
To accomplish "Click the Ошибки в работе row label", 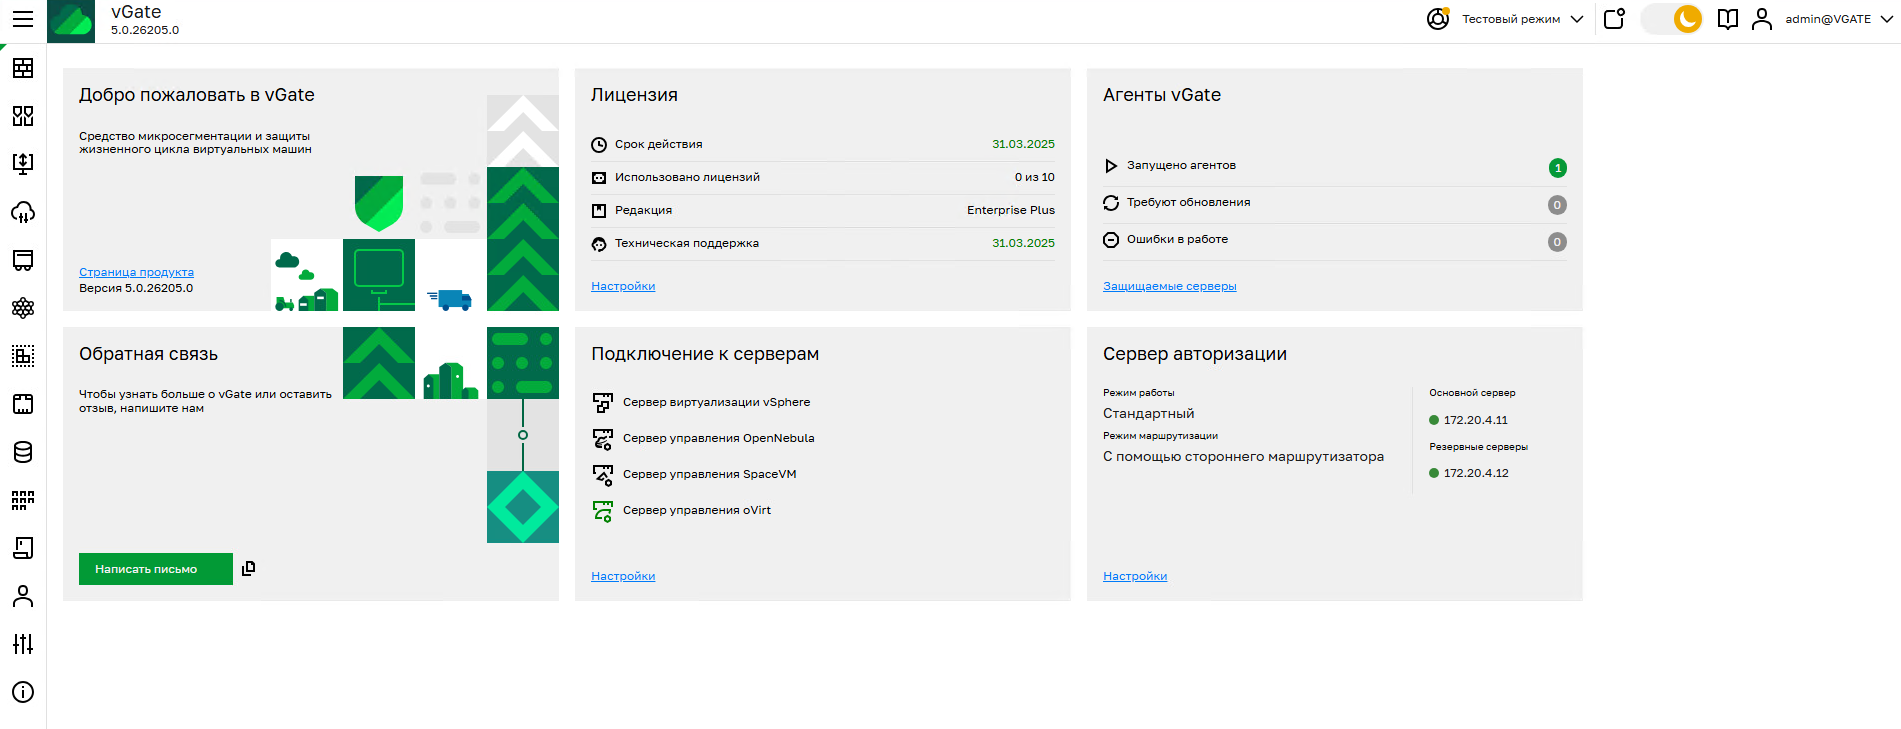I will tap(1177, 239).
